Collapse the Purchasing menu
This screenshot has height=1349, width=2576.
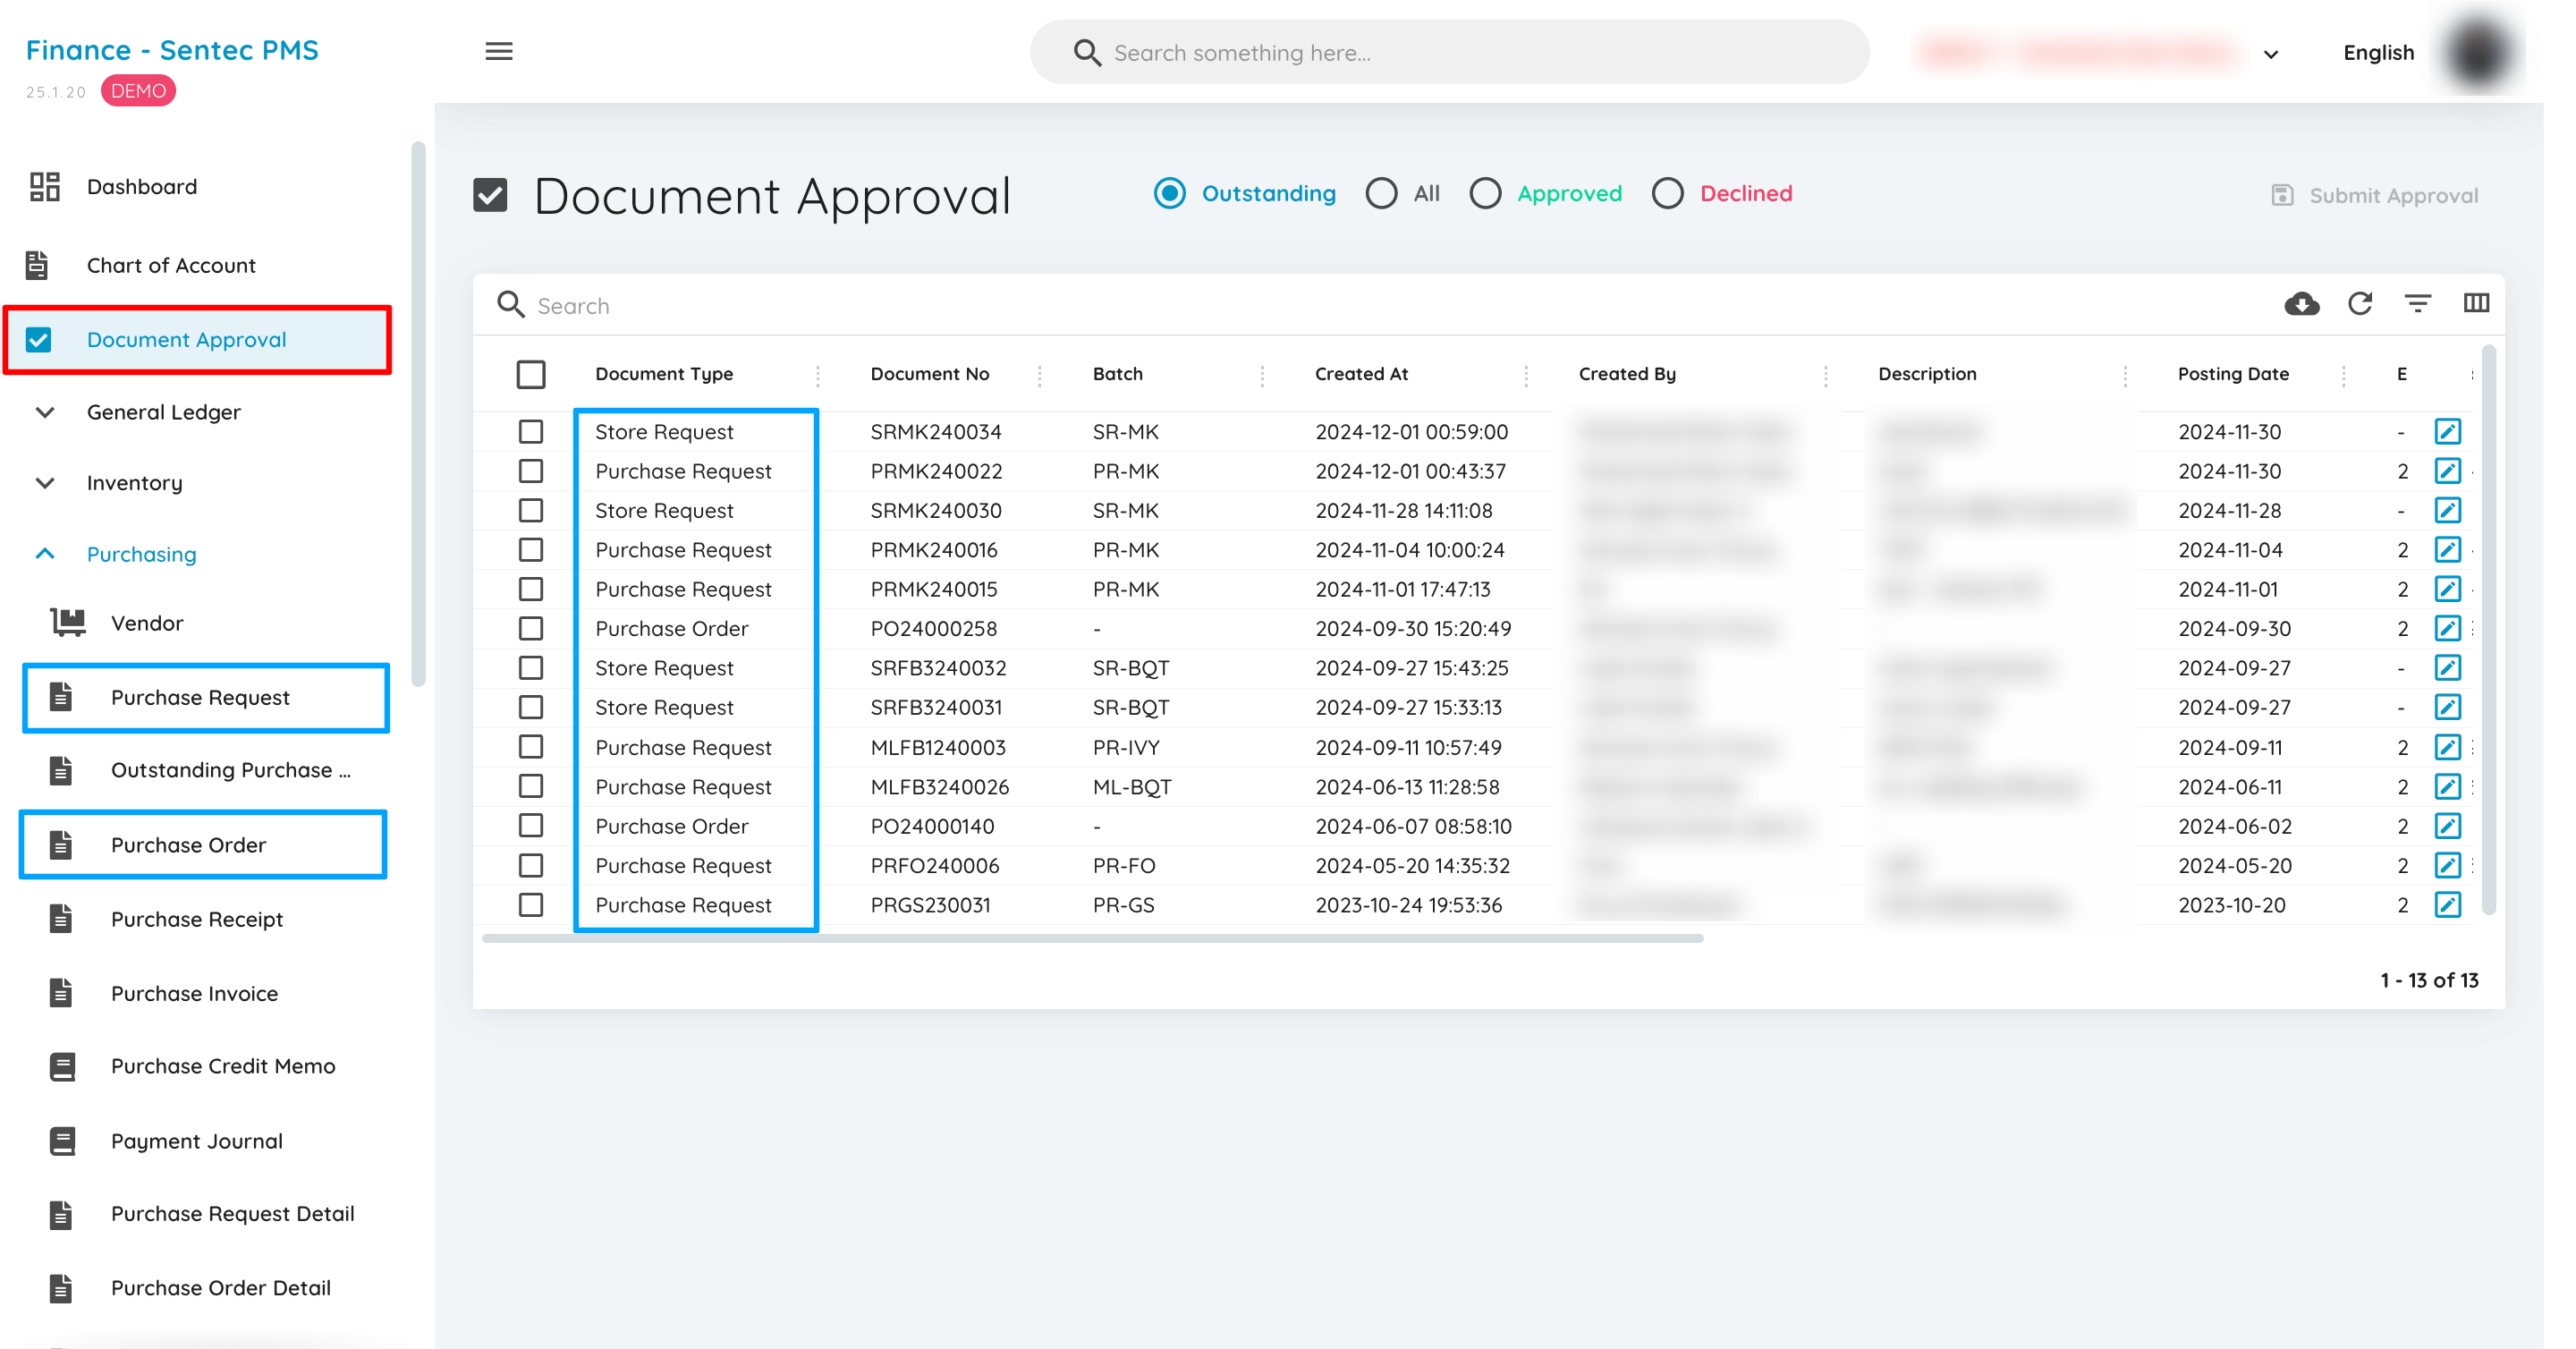point(141,554)
